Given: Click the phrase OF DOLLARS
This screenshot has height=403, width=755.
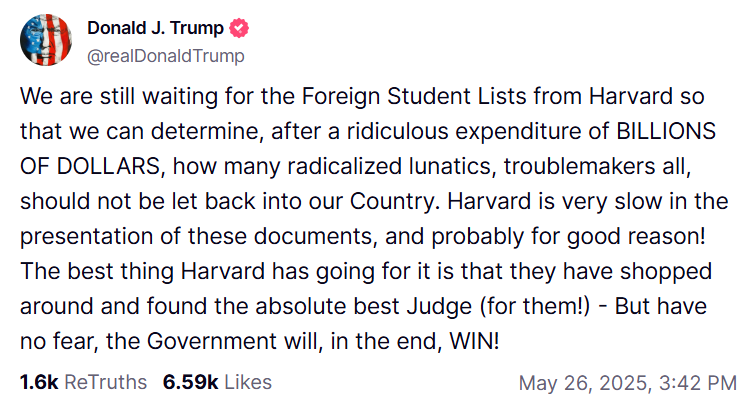Looking at the screenshot, I should pos(90,166).
